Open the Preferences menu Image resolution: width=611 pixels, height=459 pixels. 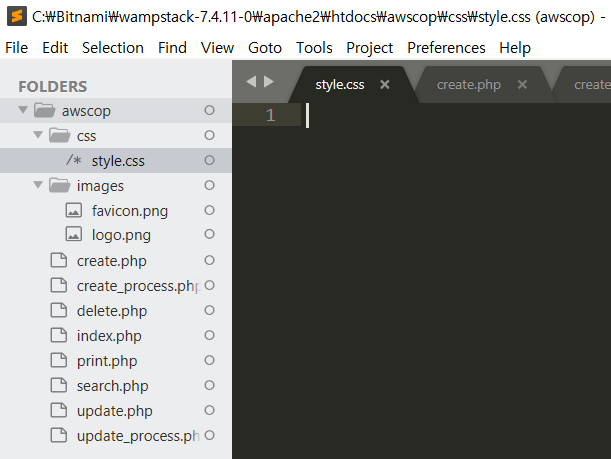(446, 48)
